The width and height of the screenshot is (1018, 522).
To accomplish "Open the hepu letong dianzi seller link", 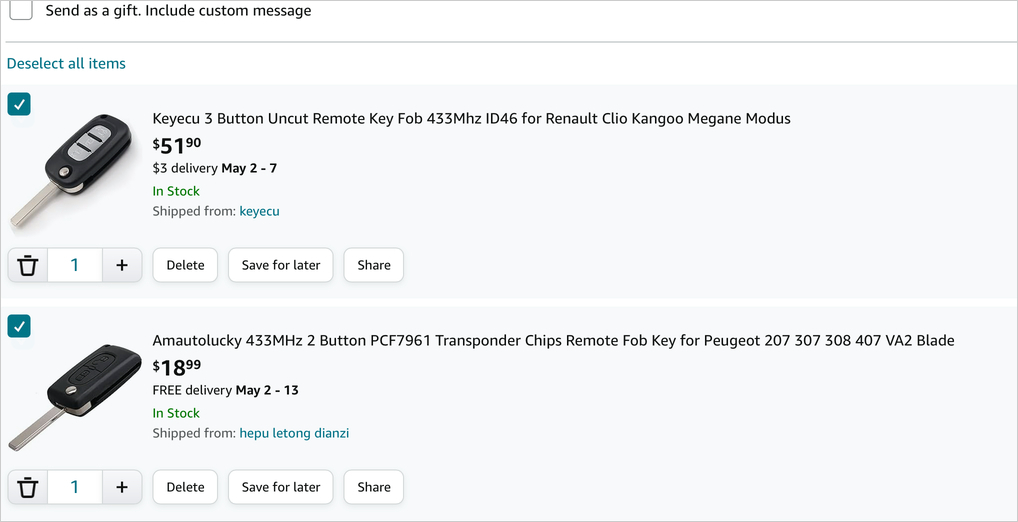I will 294,433.
